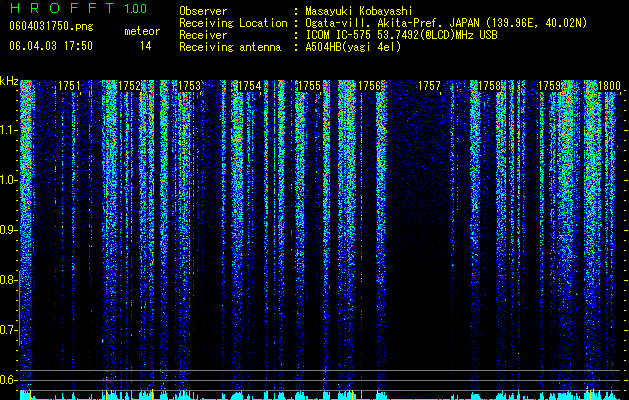
Task: Click the 1755 time marker
Action: coord(309,86)
